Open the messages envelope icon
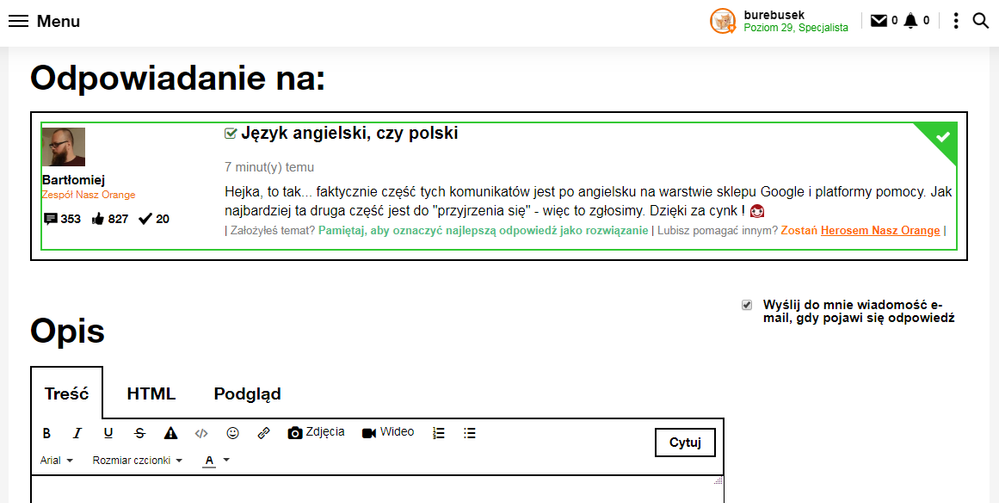This screenshot has height=503, width=999. click(x=879, y=21)
